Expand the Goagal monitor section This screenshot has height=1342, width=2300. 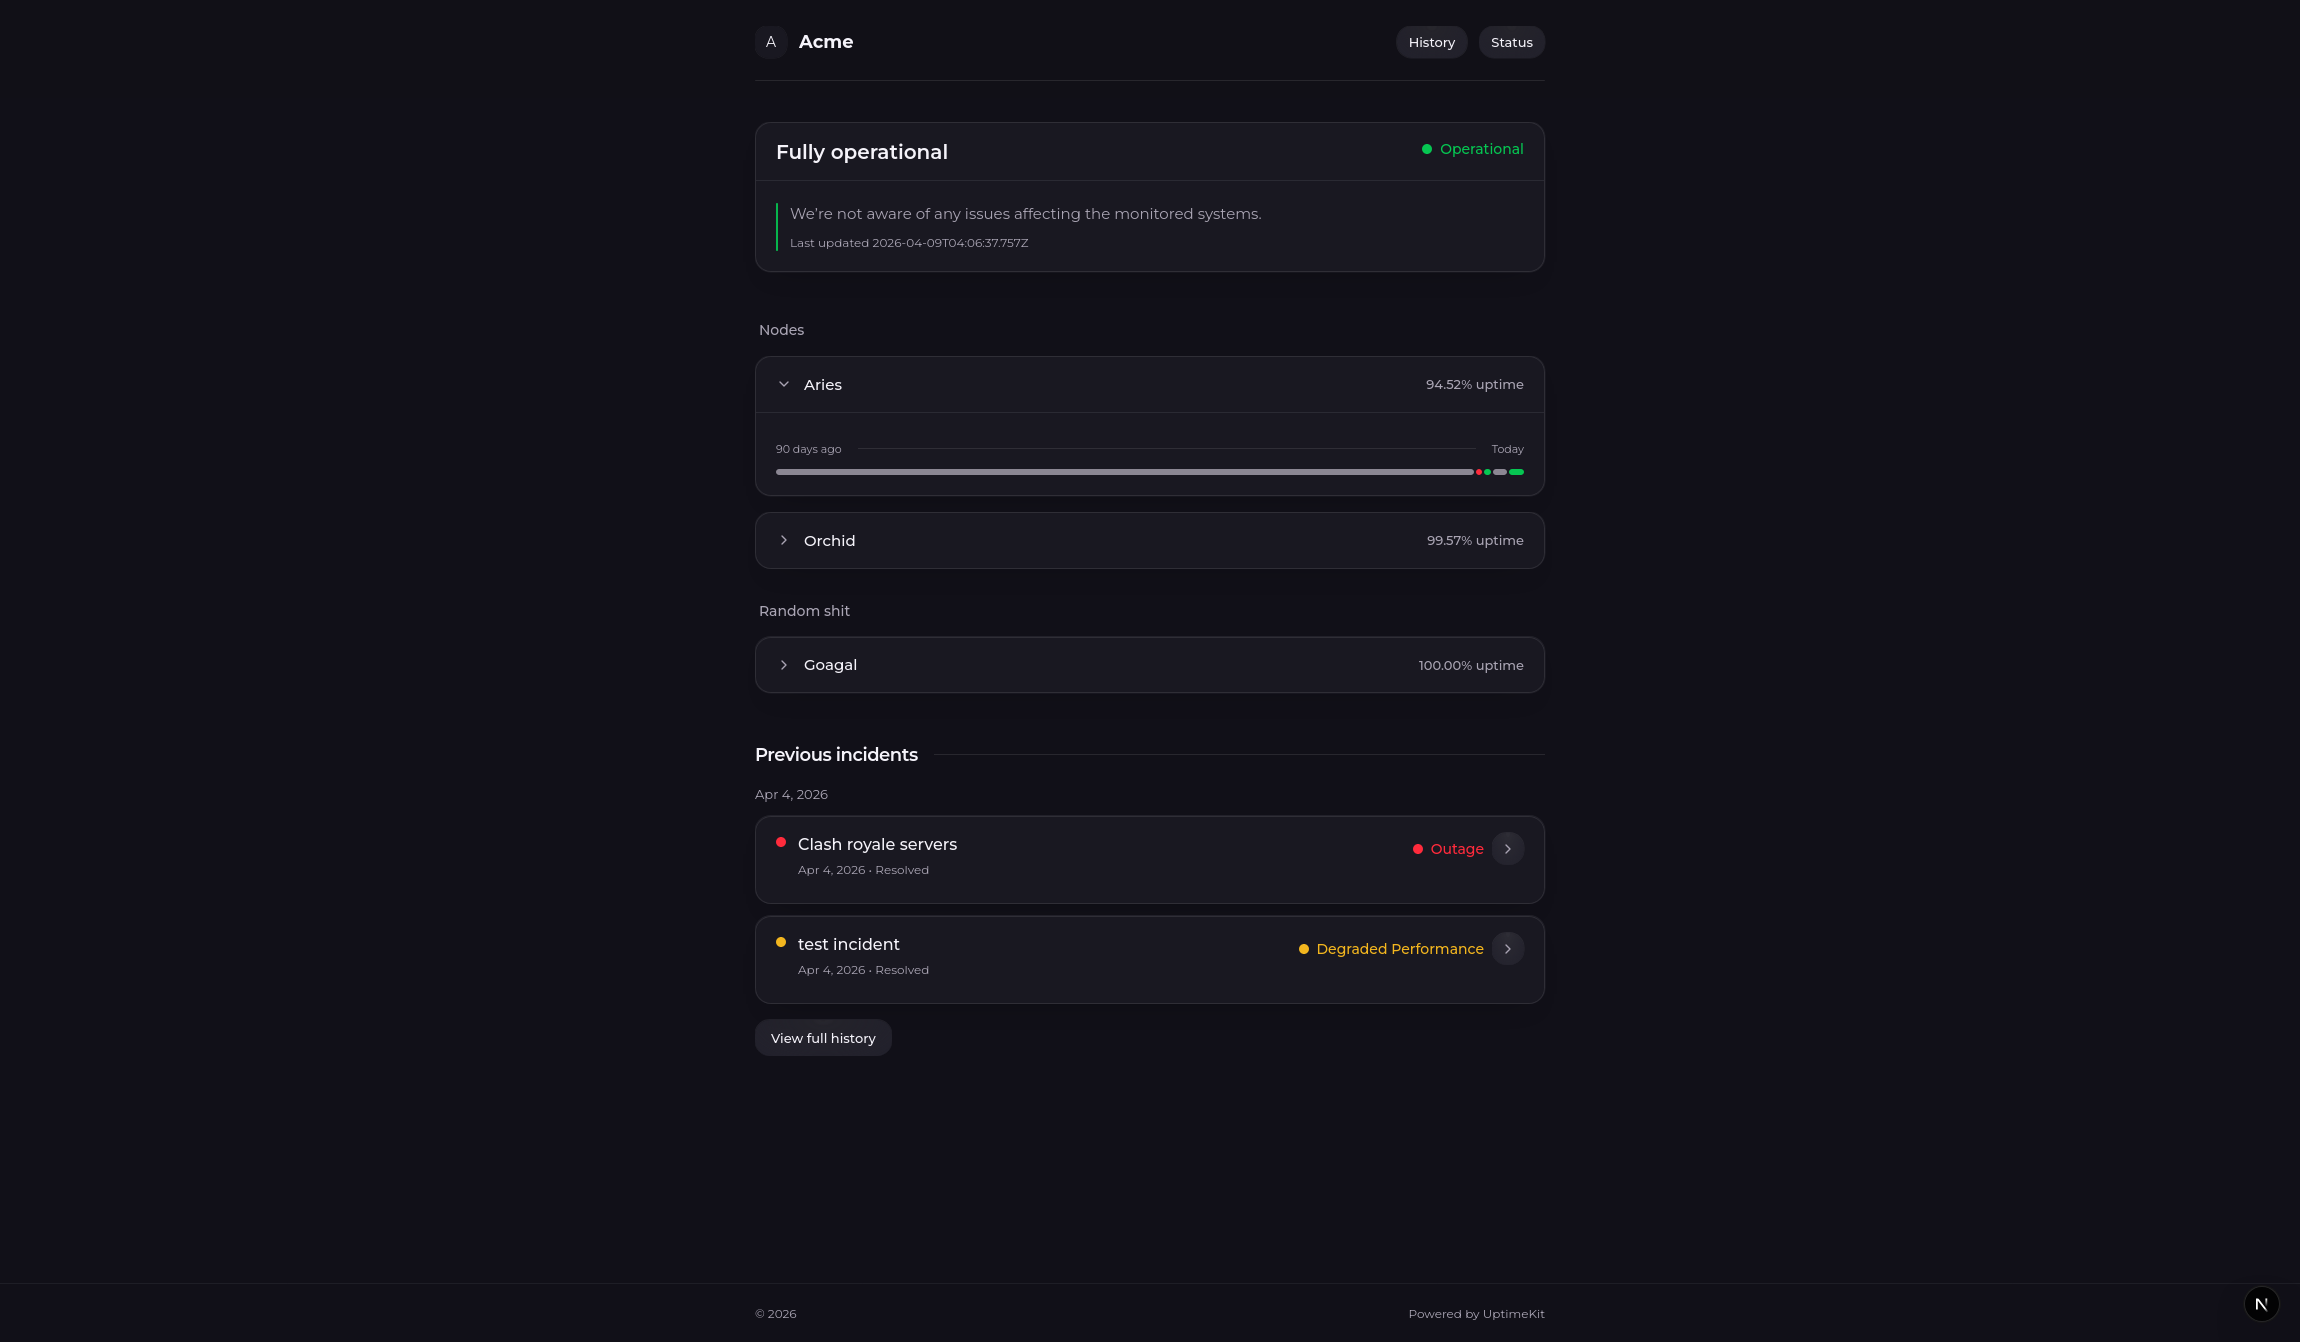coord(784,665)
